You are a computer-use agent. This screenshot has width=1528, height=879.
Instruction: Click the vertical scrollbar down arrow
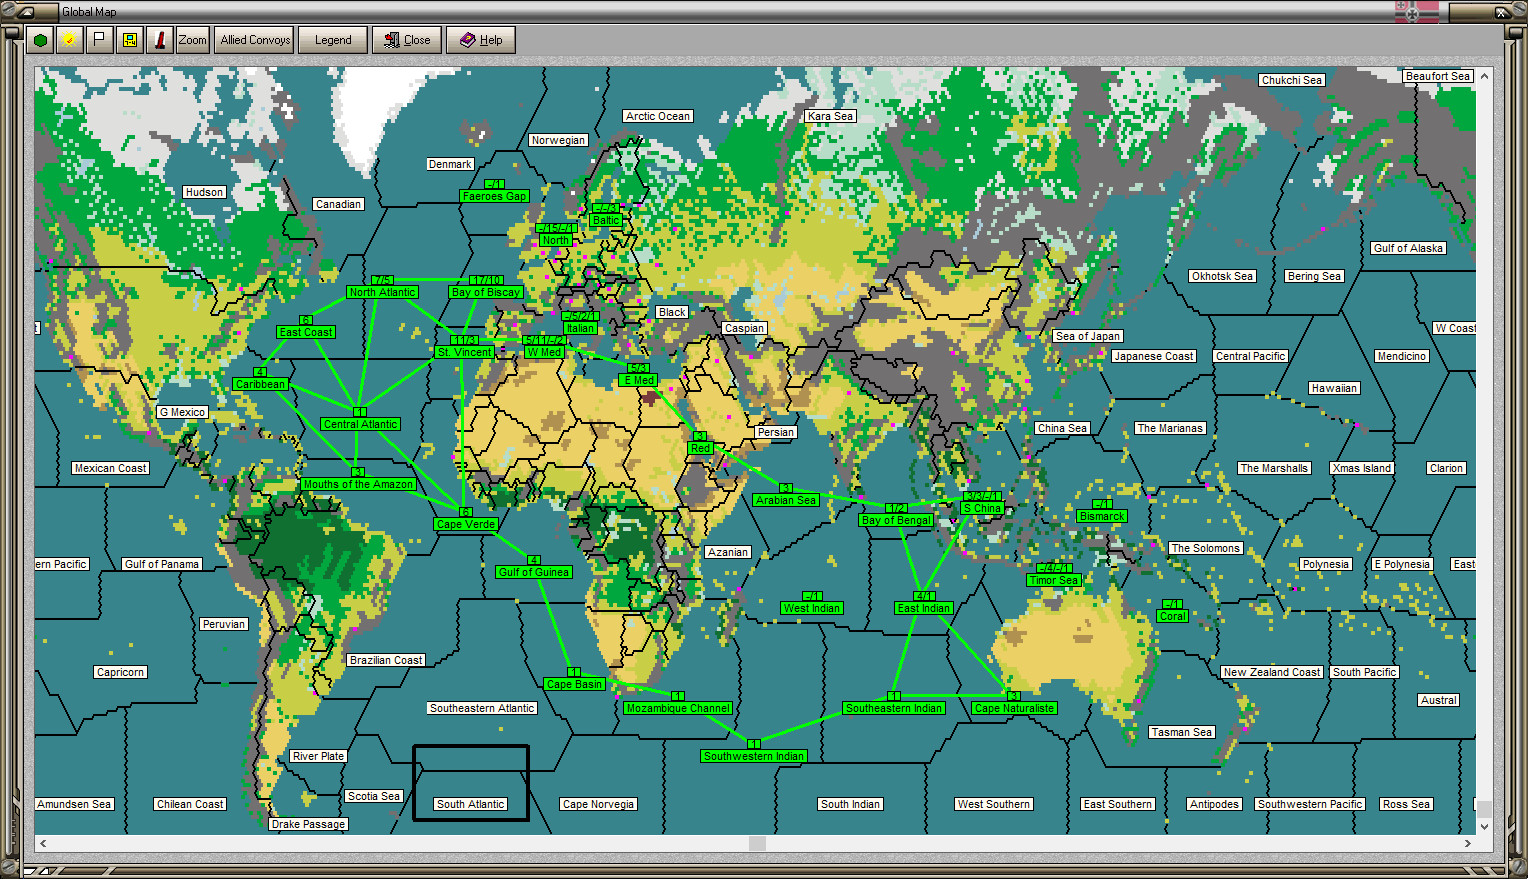tap(1484, 827)
